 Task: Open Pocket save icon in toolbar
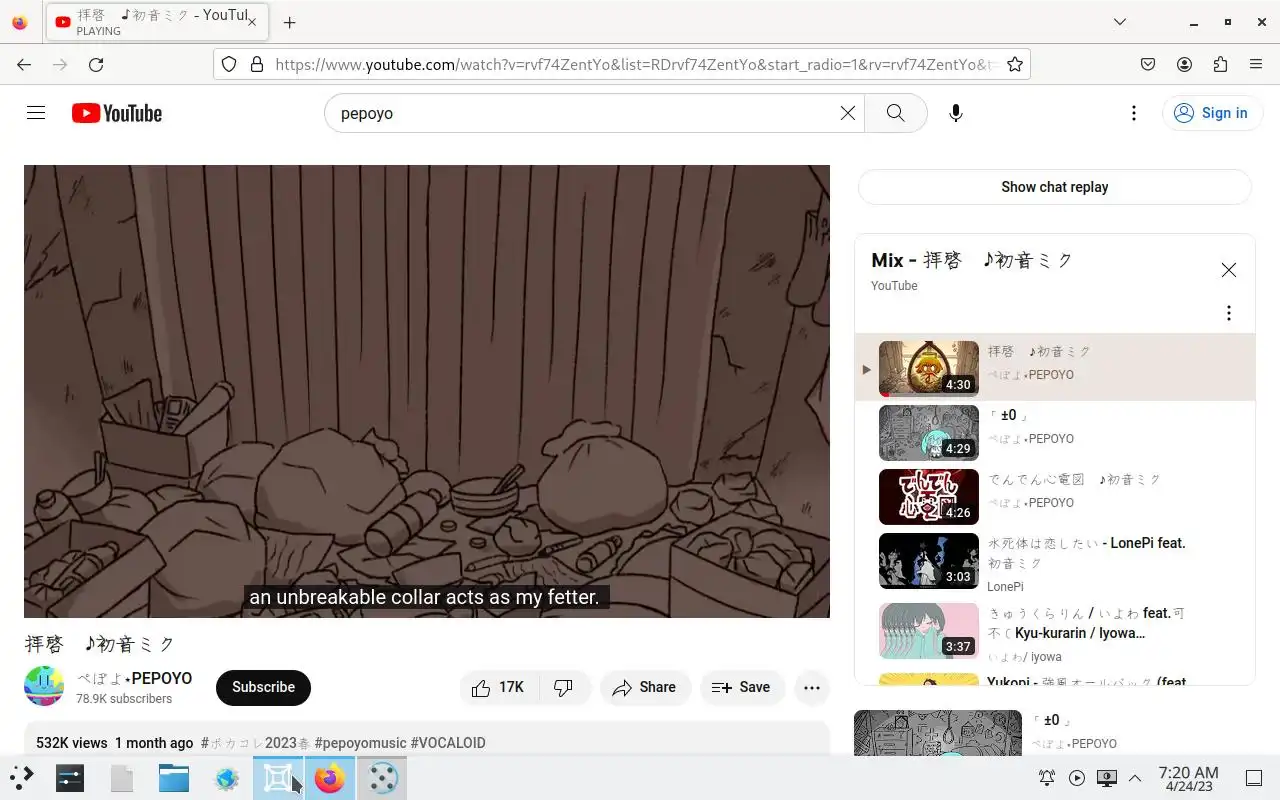pyautogui.click(x=1148, y=64)
